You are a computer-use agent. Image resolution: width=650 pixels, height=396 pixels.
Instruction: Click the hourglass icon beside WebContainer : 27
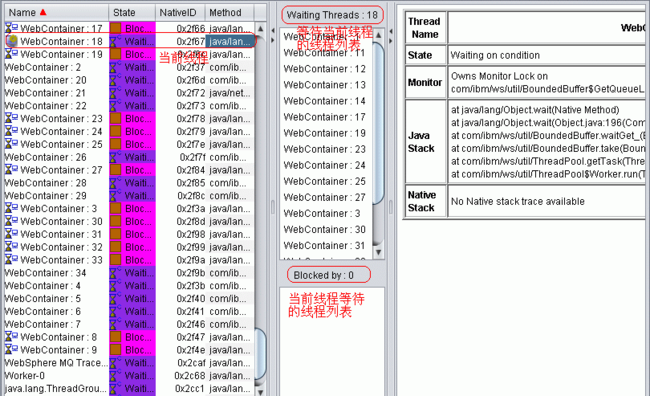(11, 170)
